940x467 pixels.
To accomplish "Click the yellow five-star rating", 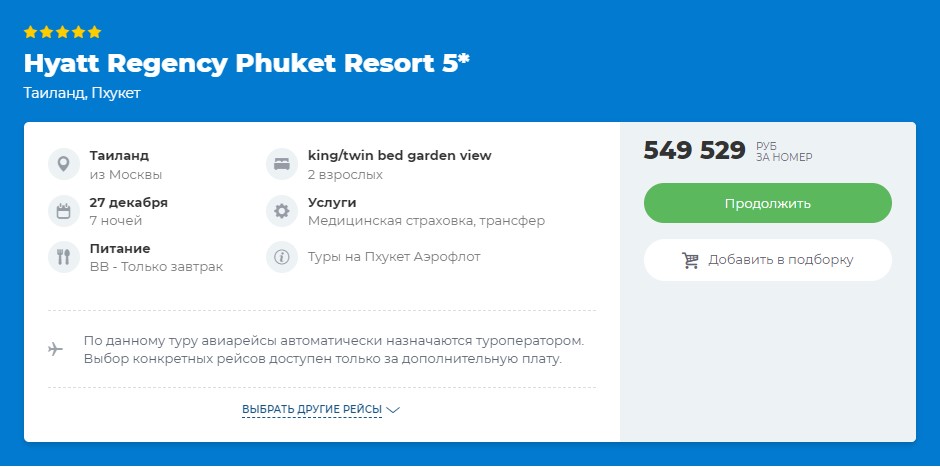I will pyautogui.click(x=62, y=32).
